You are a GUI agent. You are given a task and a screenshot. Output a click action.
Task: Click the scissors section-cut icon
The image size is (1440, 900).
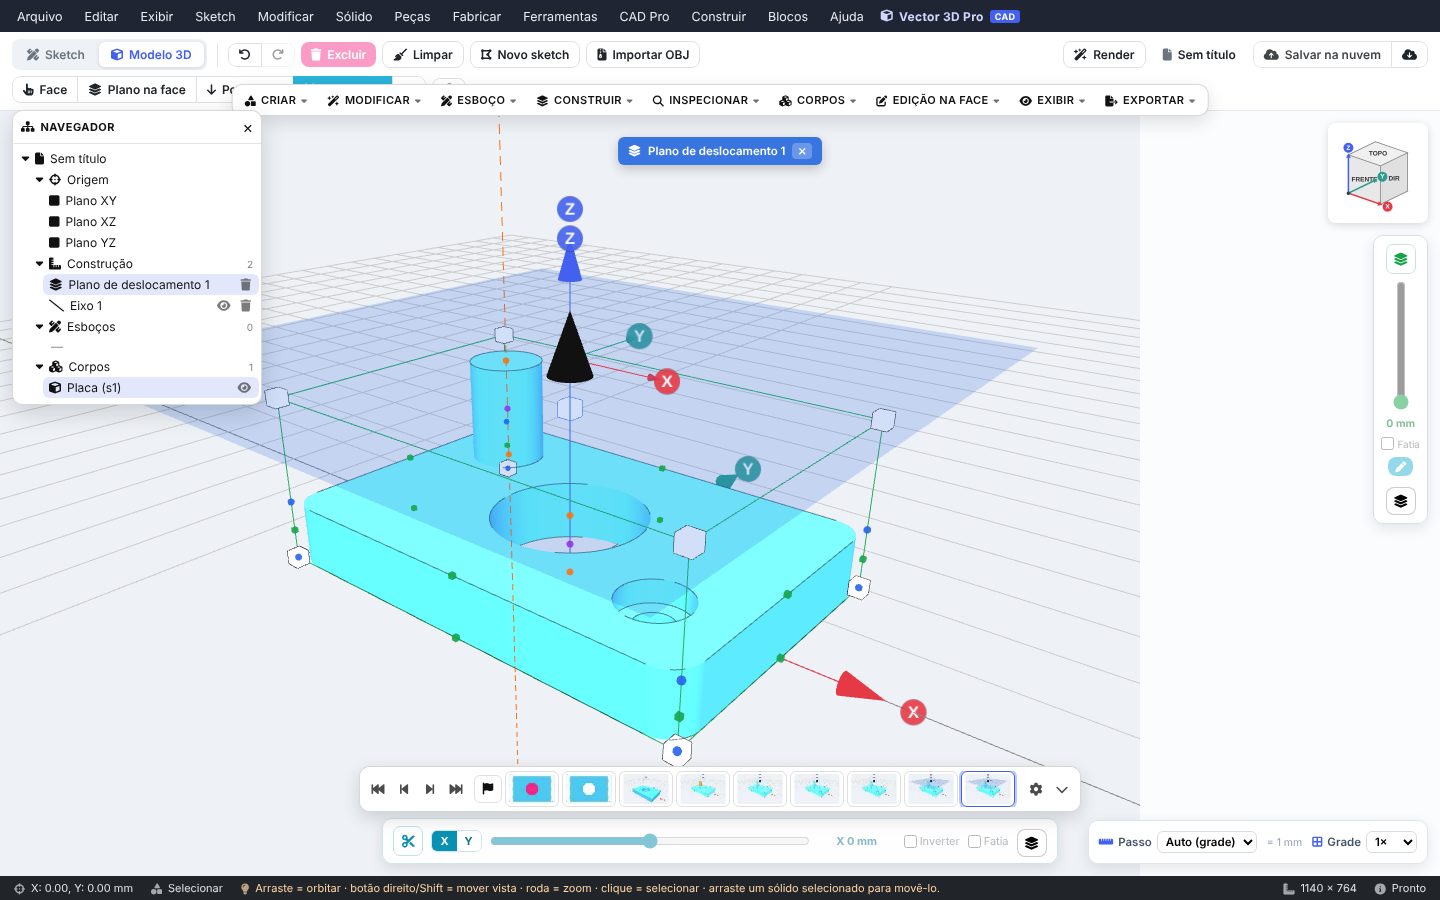[x=408, y=842]
